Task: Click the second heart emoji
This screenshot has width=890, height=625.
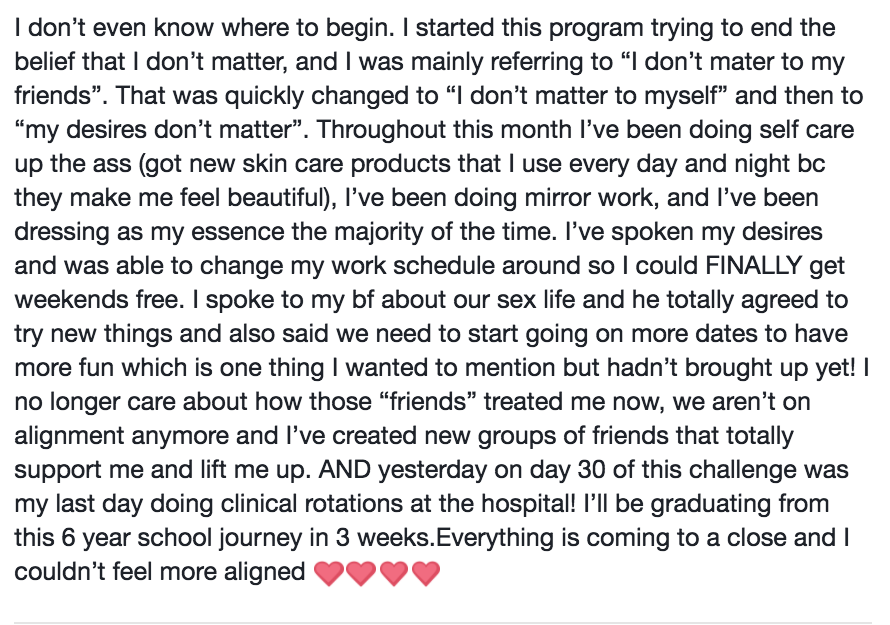Action: [x=361, y=574]
